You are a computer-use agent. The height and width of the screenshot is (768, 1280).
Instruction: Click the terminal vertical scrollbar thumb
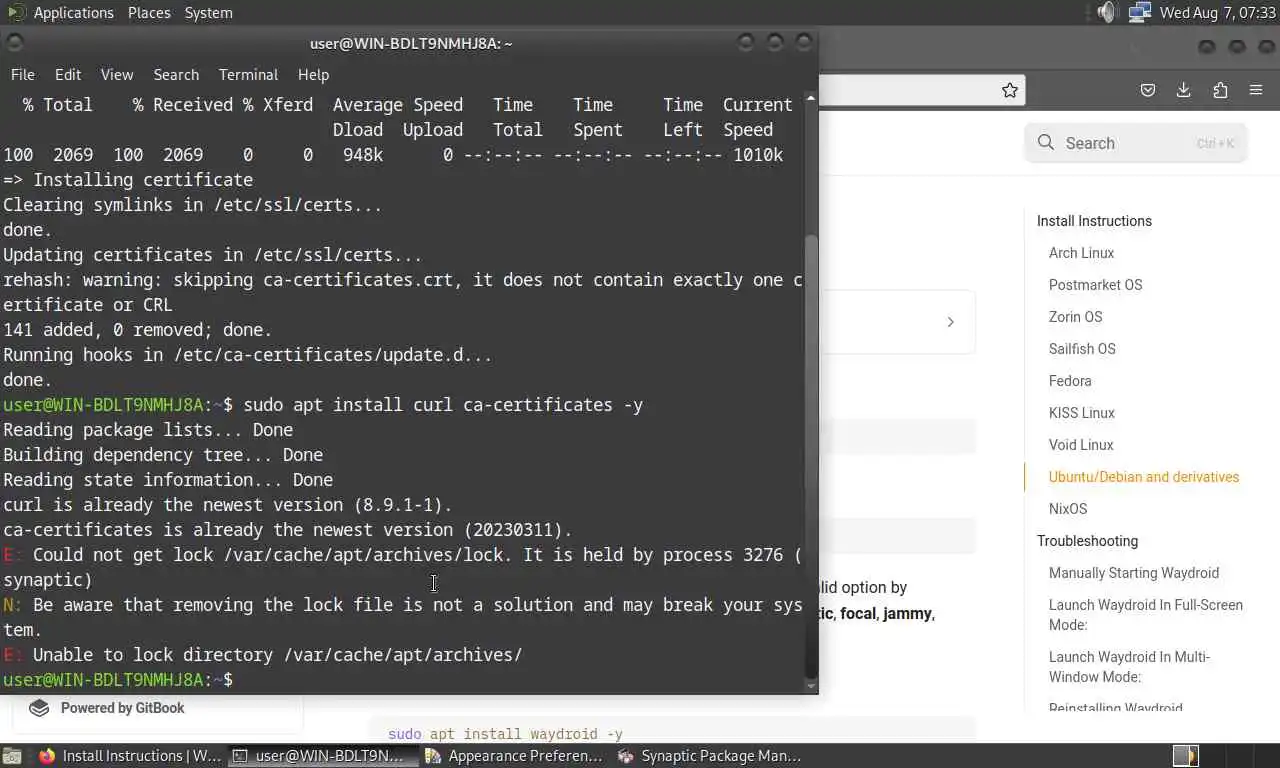pos(811,455)
